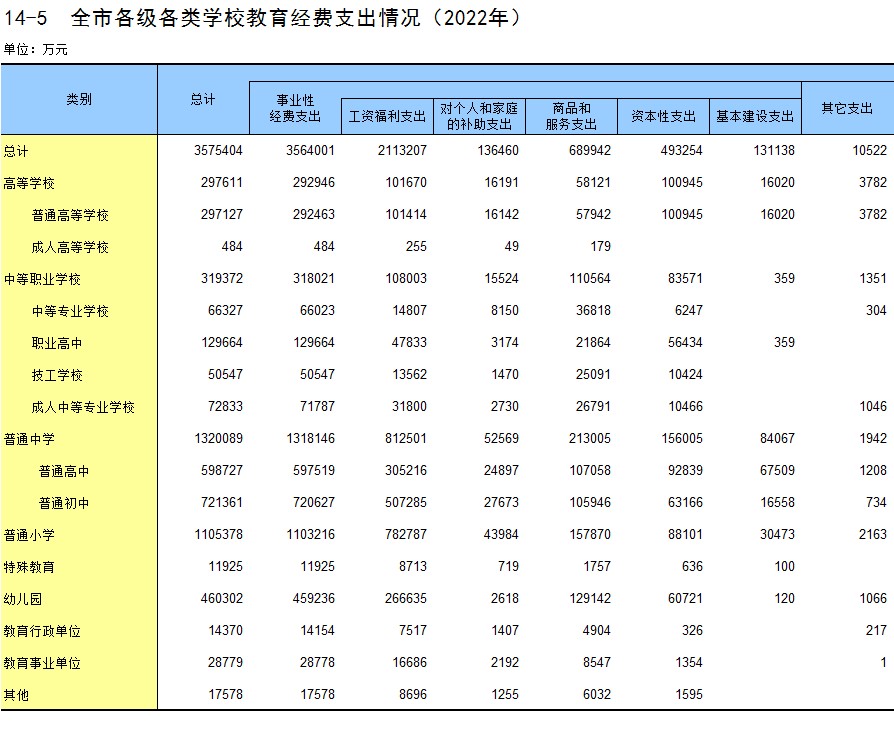
Task: Select the 普通小学 row label
Action: pyautogui.click(x=29, y=535)
